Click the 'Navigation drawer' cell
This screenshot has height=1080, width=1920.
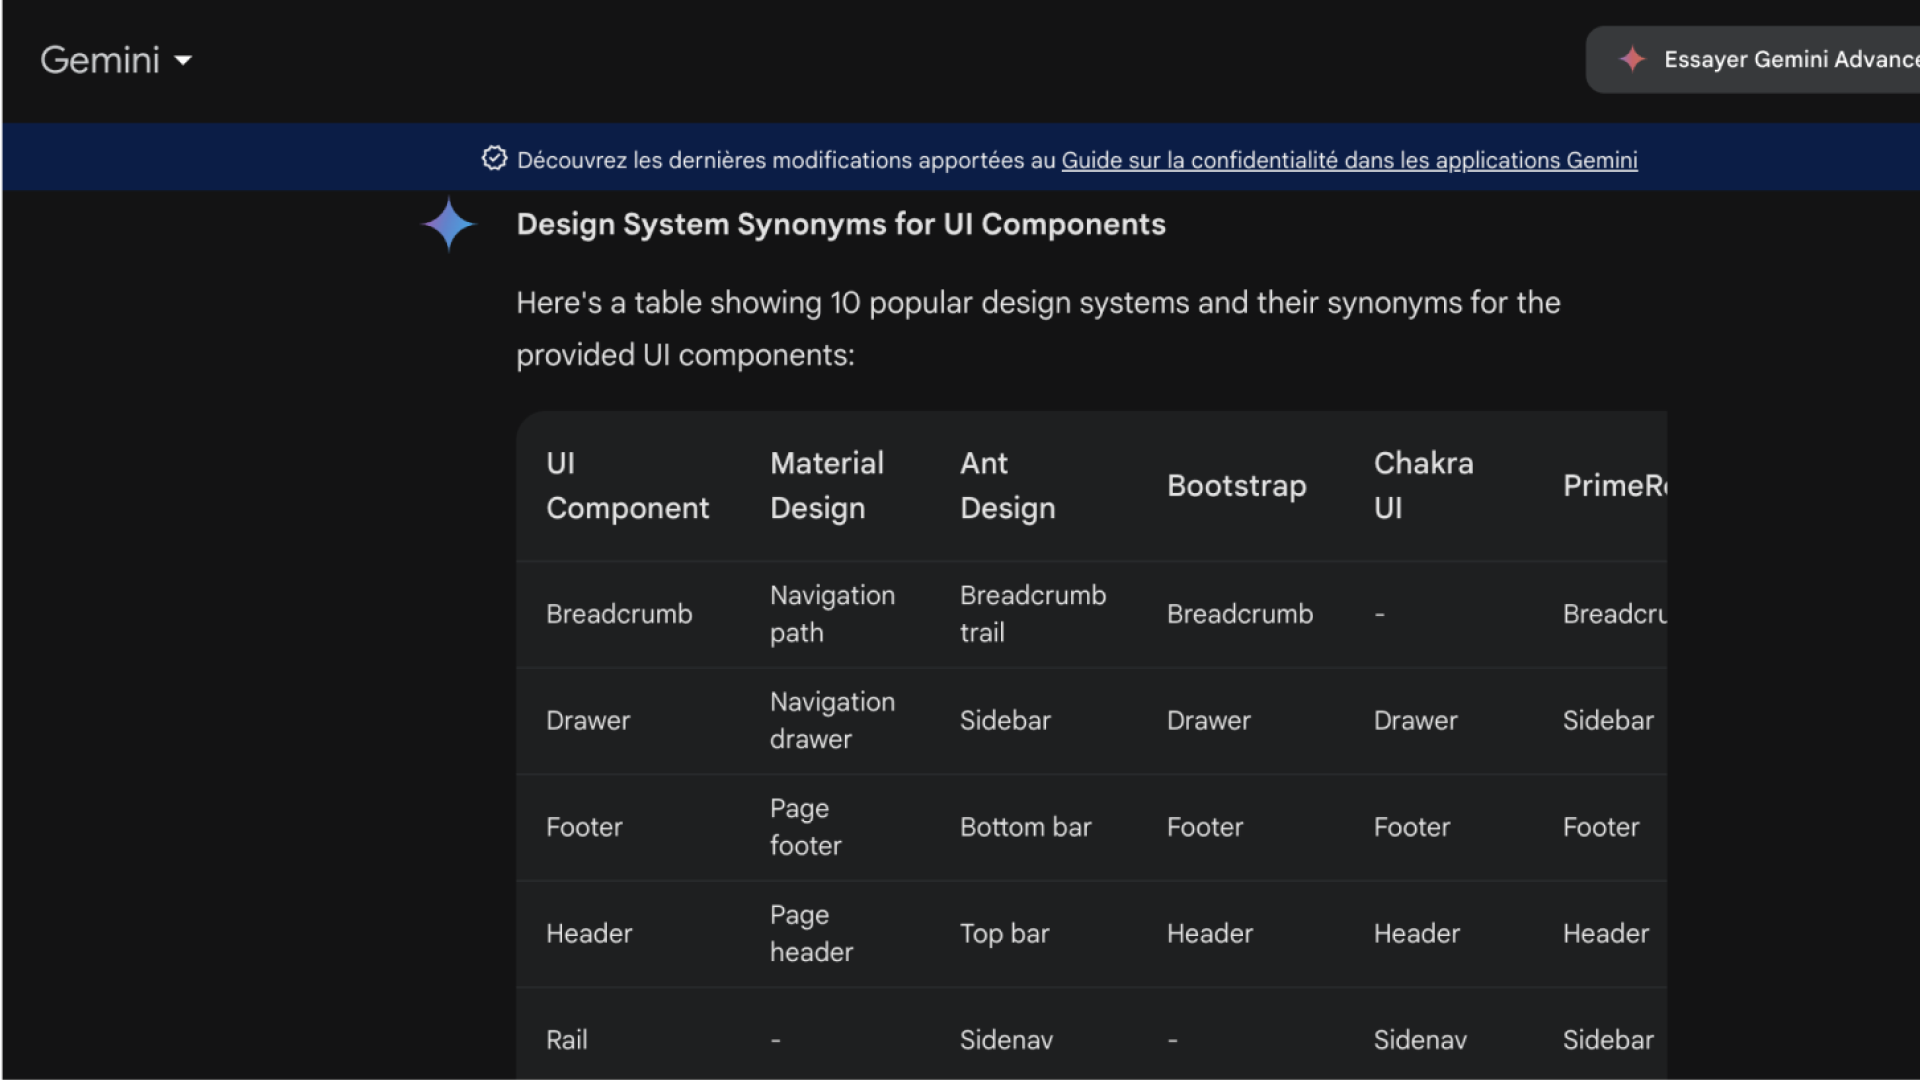coord(832,720)
